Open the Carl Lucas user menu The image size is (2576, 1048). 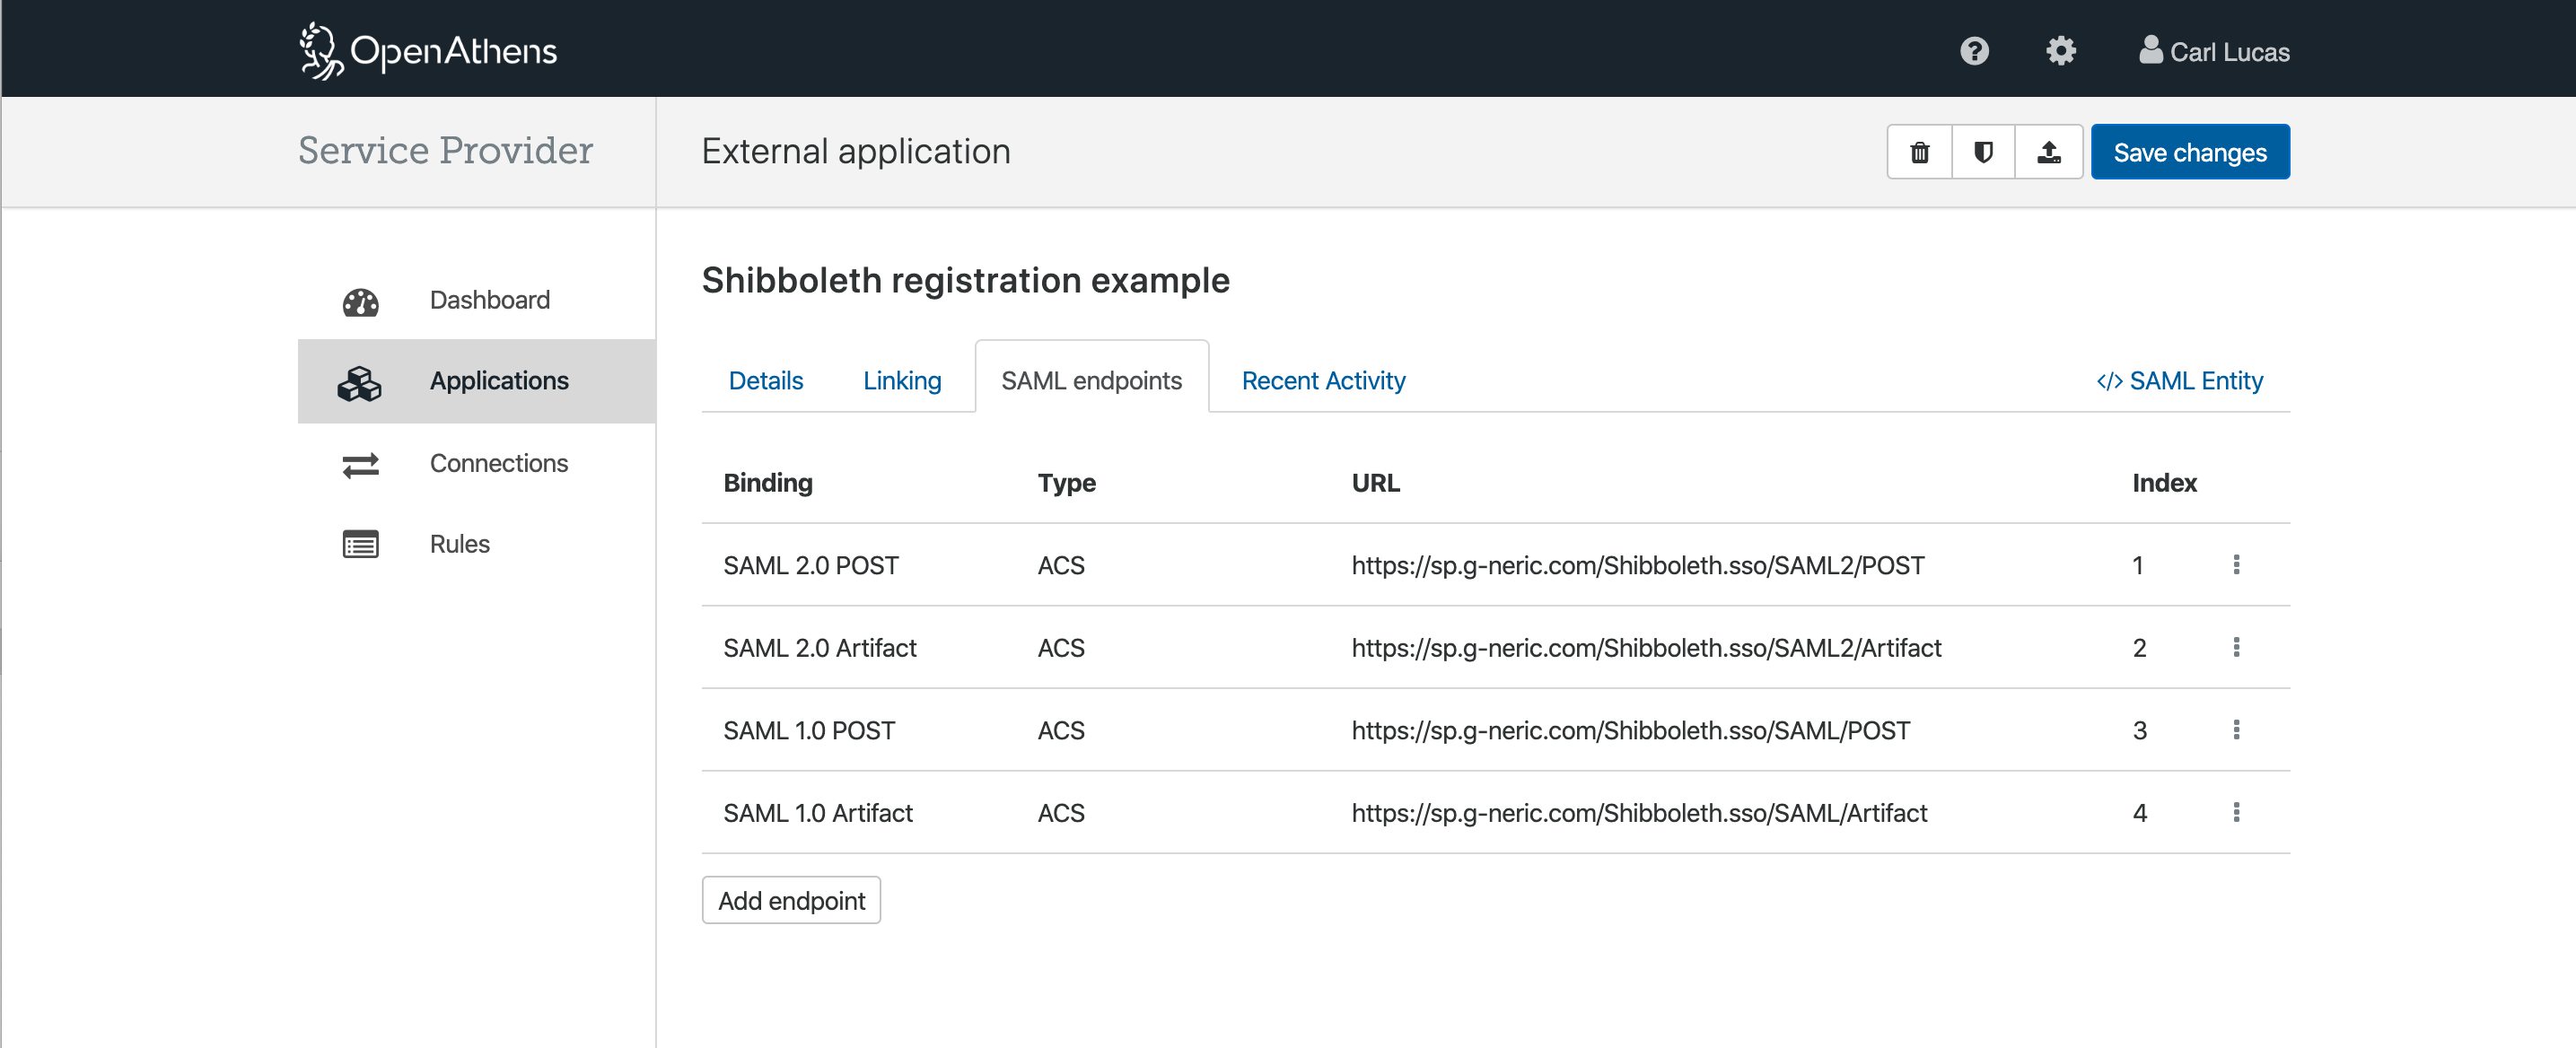pyautogui.click(x=2214, y=52)
